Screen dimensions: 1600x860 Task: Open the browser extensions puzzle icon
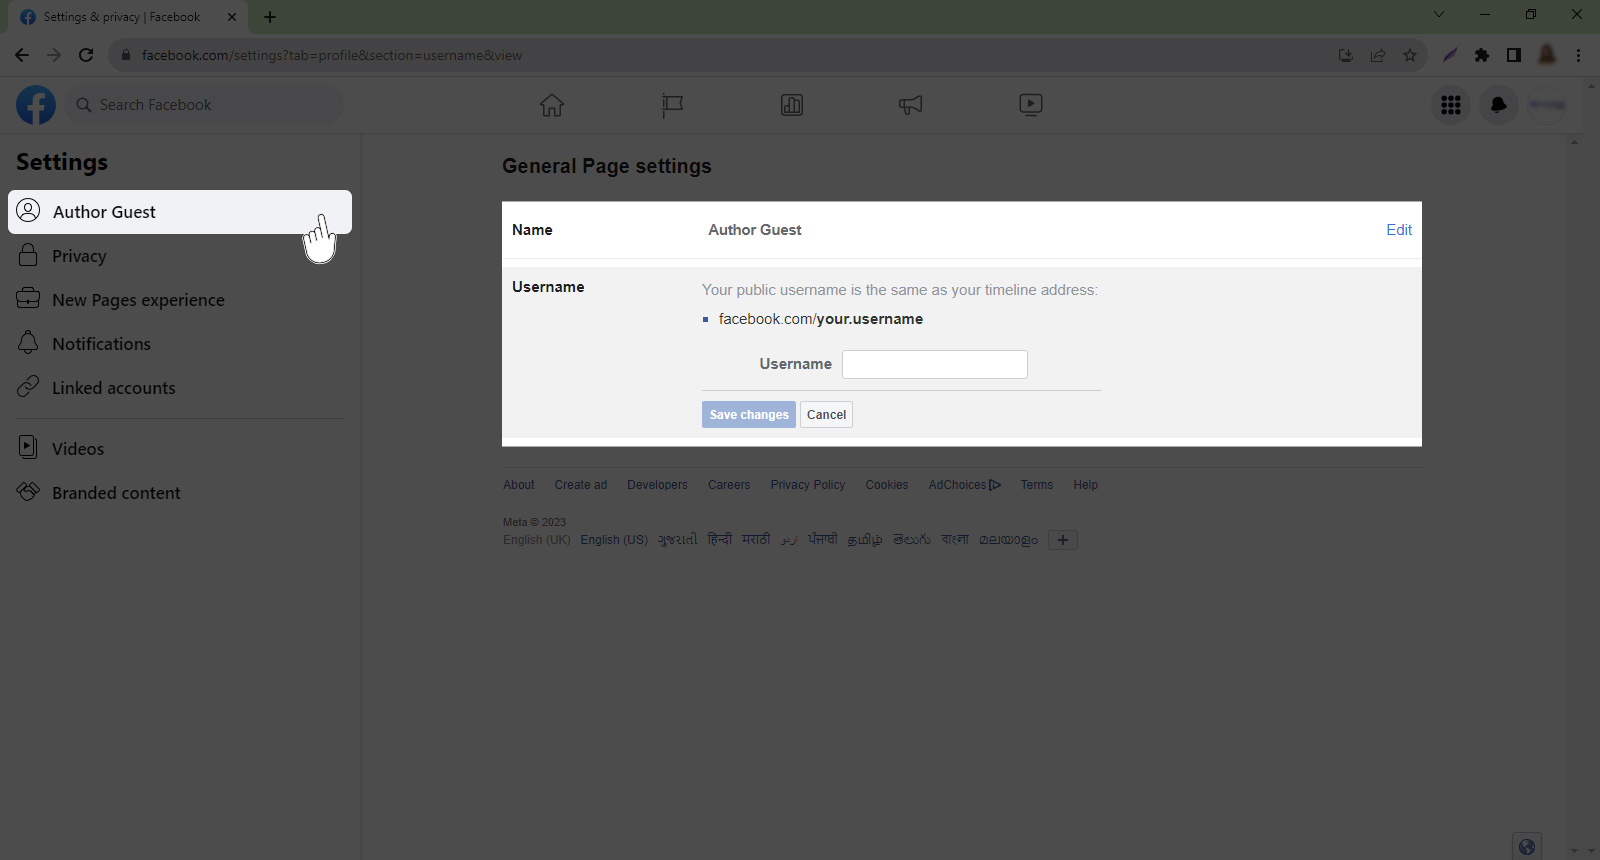click(x=1482, y=55)
